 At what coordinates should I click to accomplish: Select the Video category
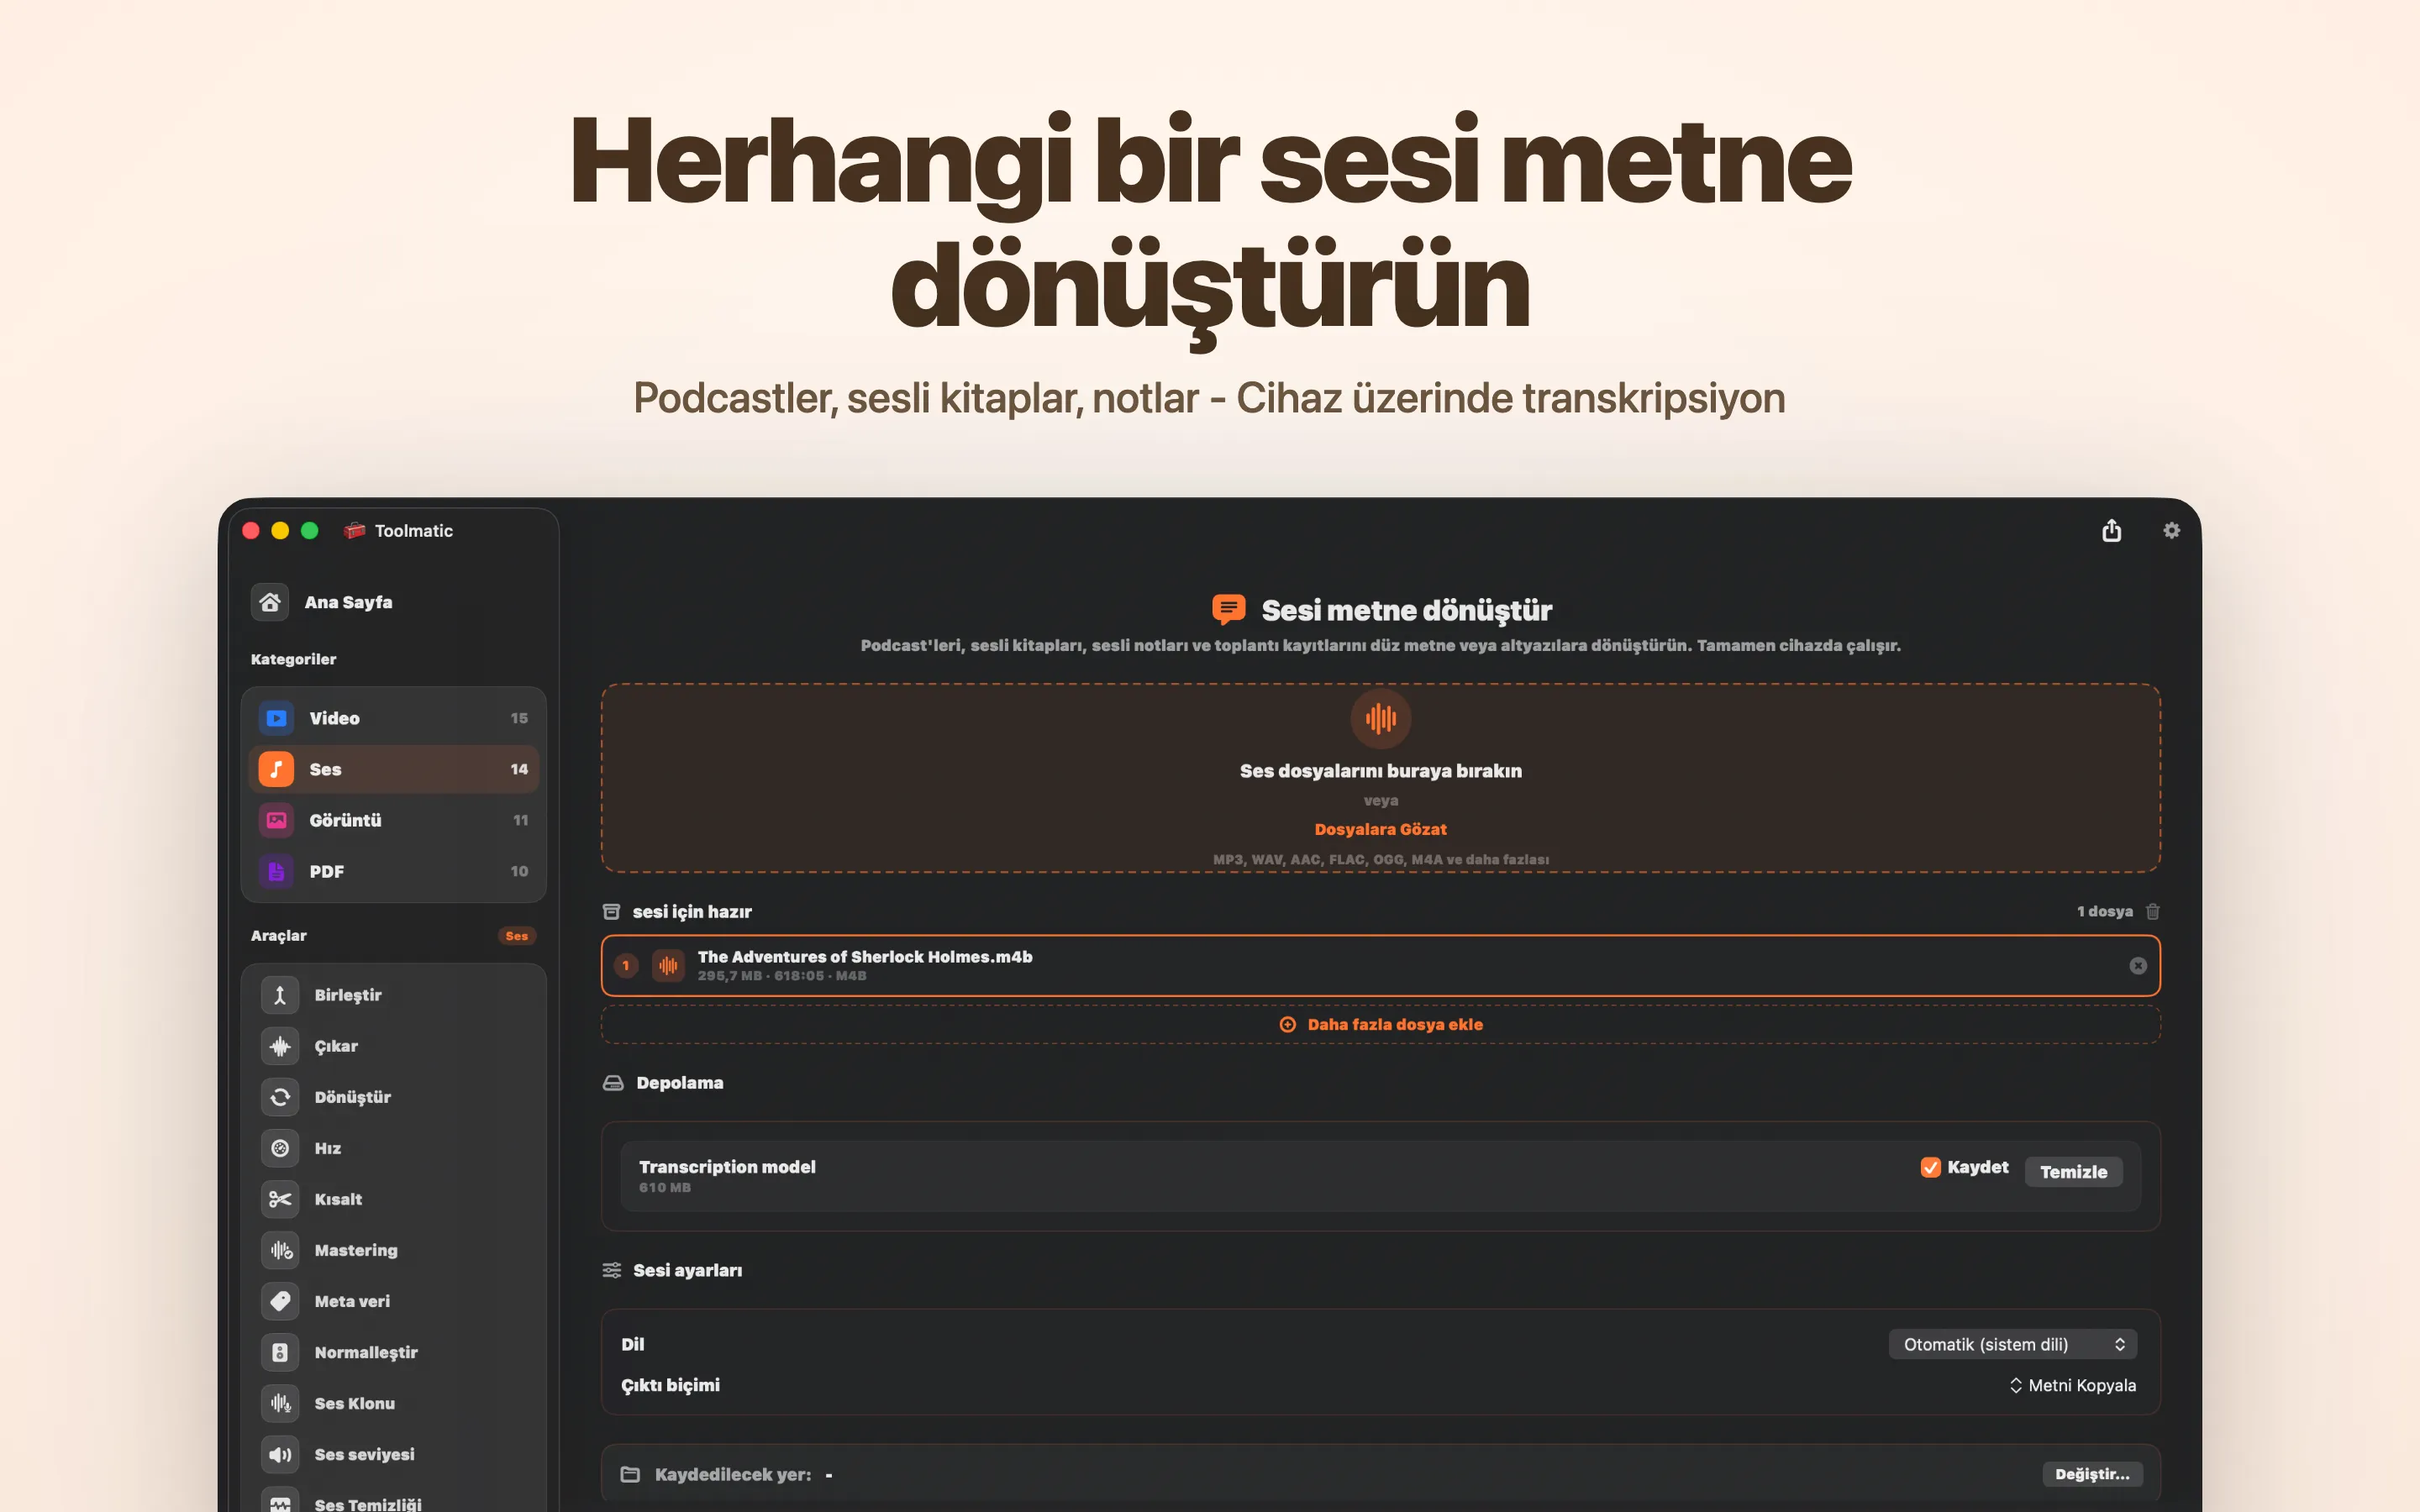tap(393, 718)
